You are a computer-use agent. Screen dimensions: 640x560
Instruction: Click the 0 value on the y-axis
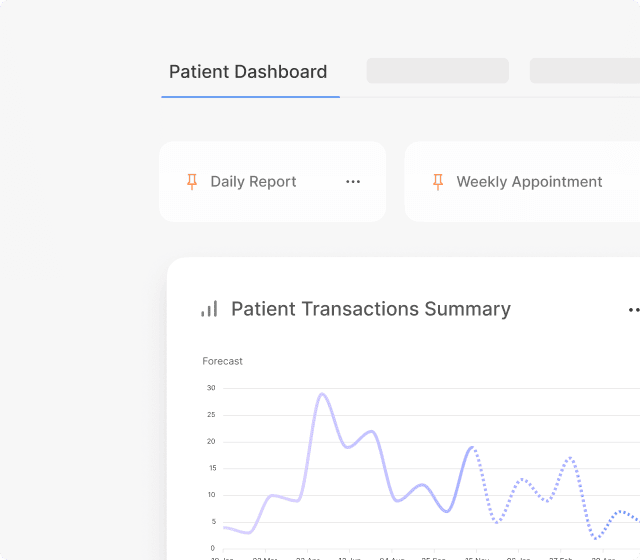pos(212,548)
